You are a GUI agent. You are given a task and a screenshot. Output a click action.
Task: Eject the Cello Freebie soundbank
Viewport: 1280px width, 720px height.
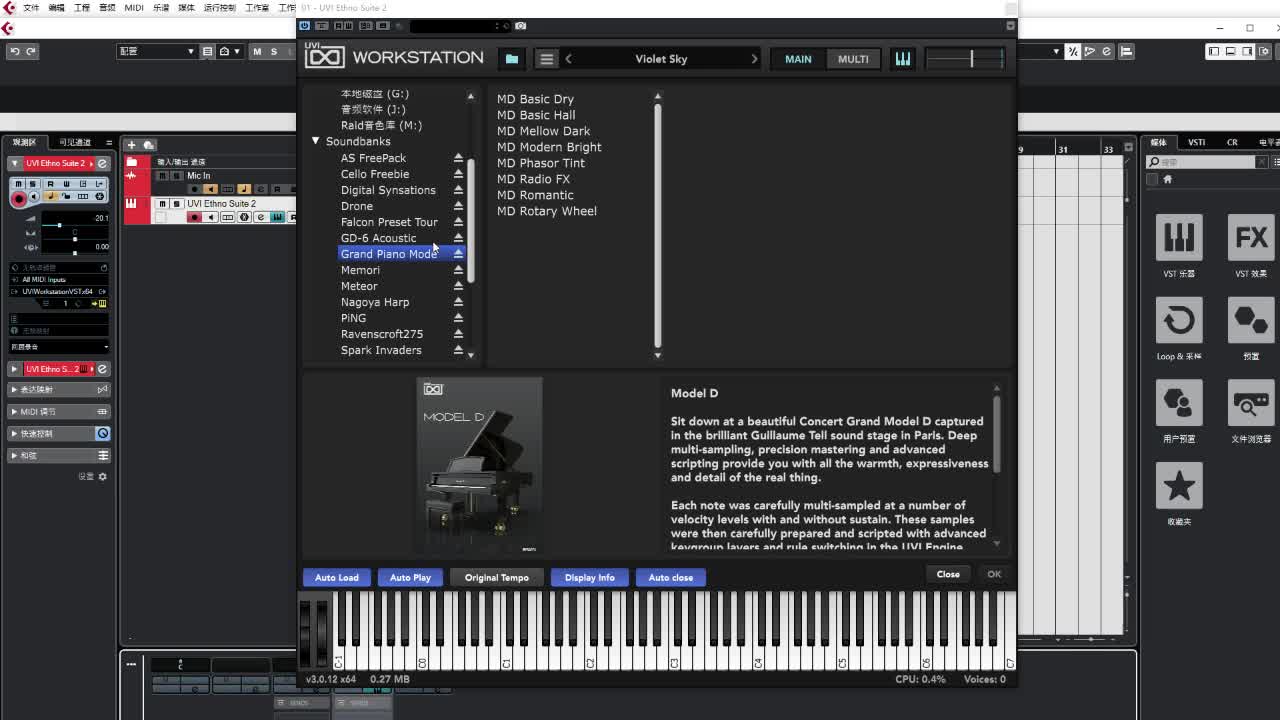point(458,174)
